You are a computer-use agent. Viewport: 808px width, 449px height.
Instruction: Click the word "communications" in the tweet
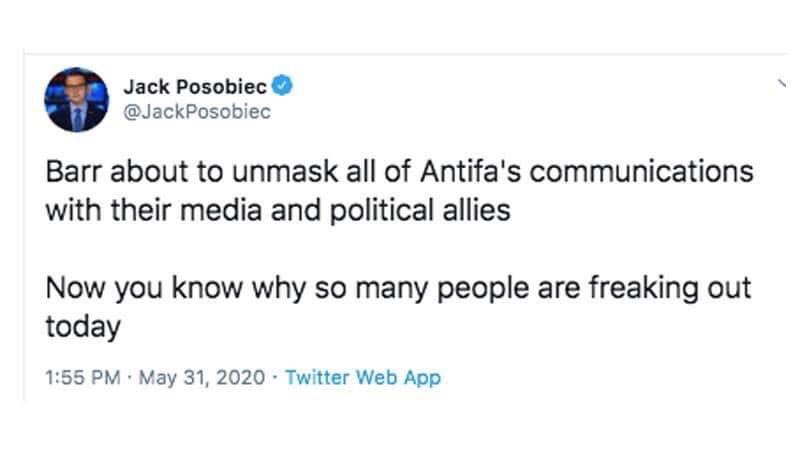(646, 171)
